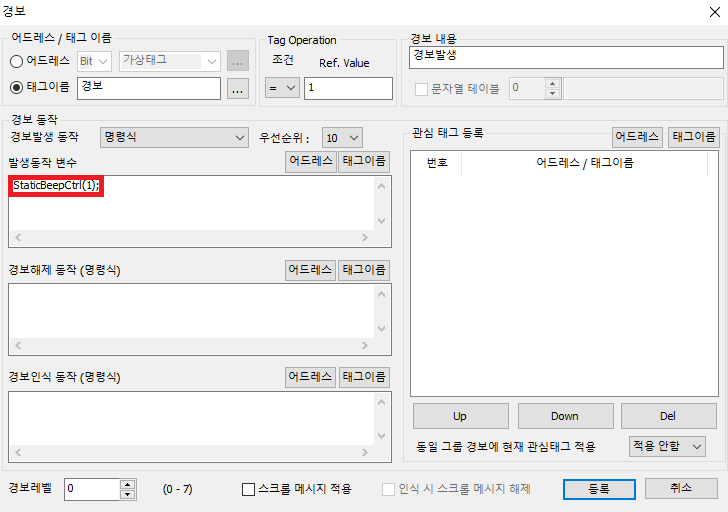Open the 적용 안함 dropdown
Image resolution: width=728 pixels, height=512 pixels.
click(667, 447)
